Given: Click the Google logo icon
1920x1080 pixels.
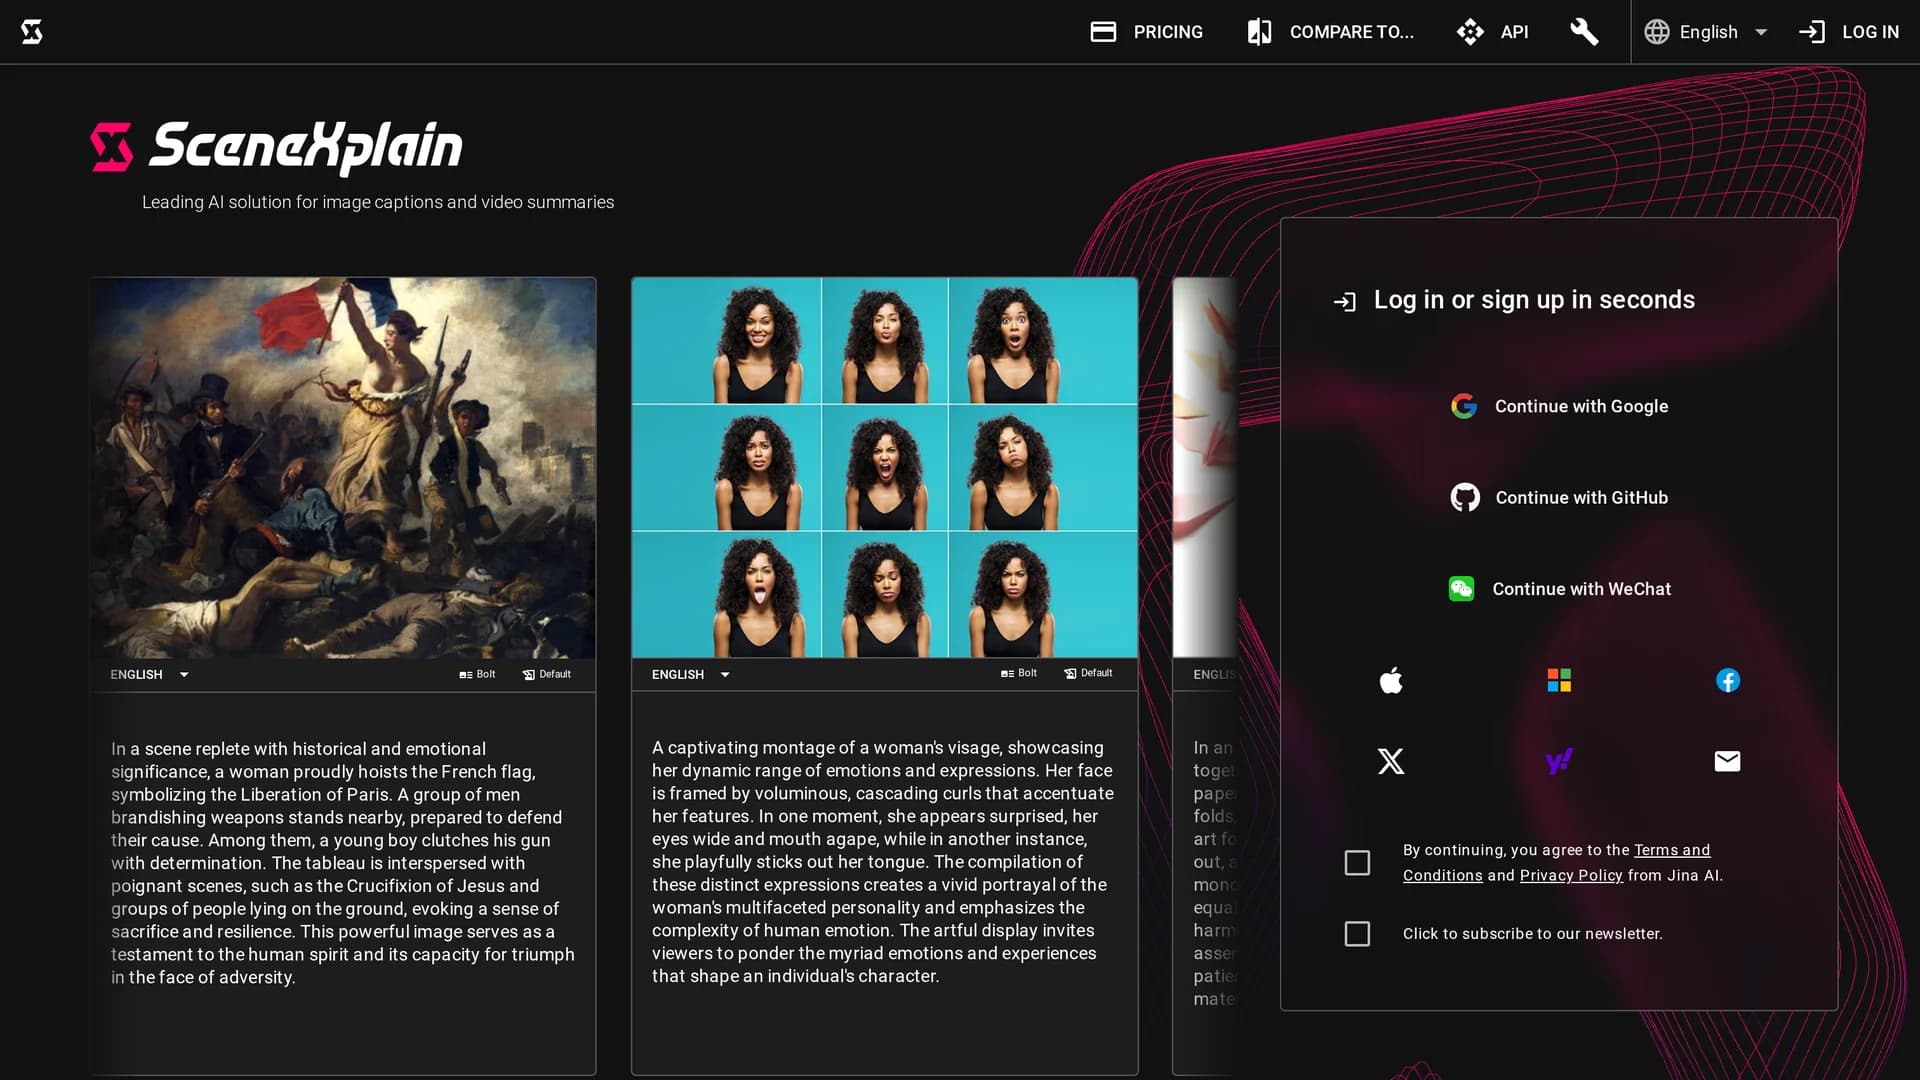Looking at the screenshot, I should click(1464, 406).
